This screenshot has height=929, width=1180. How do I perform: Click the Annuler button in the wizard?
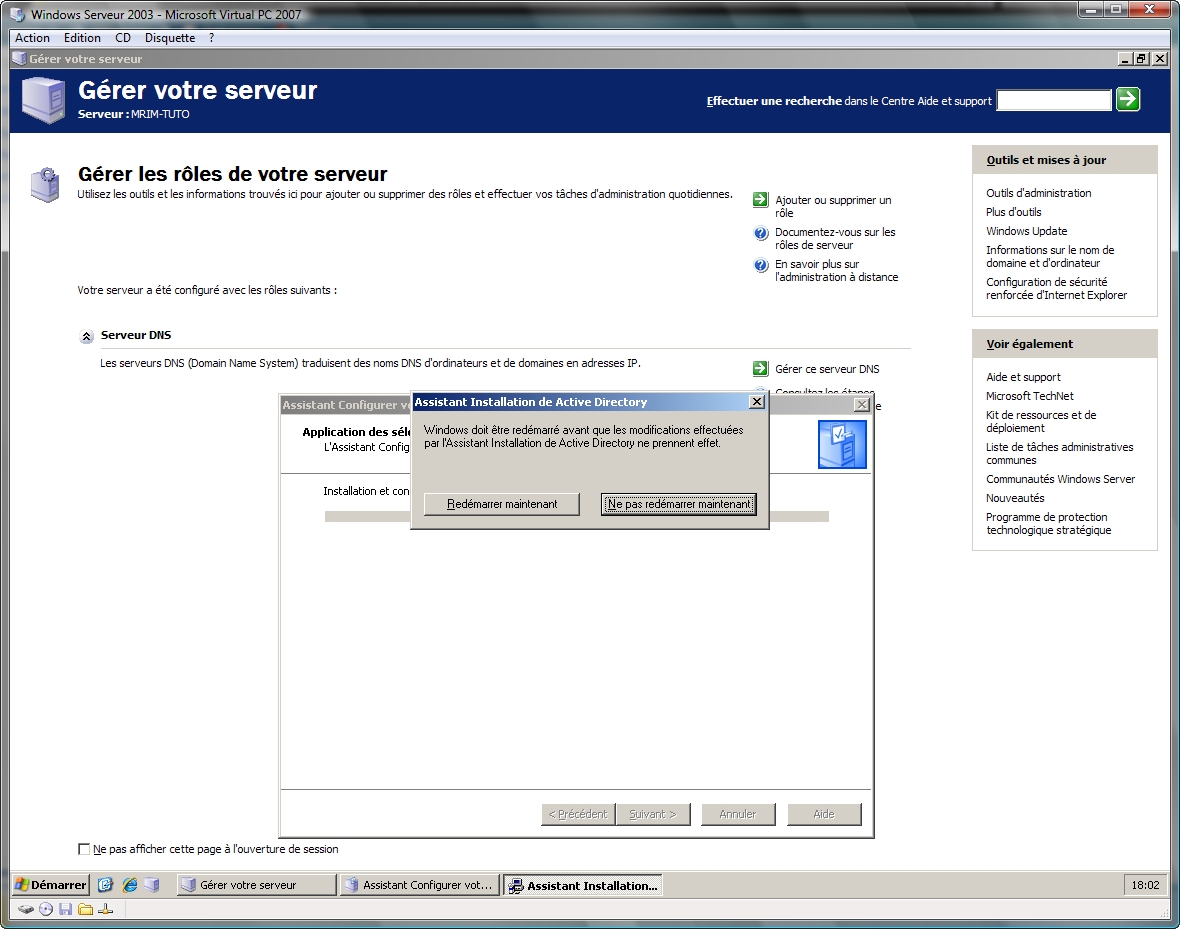pos(738,815)
